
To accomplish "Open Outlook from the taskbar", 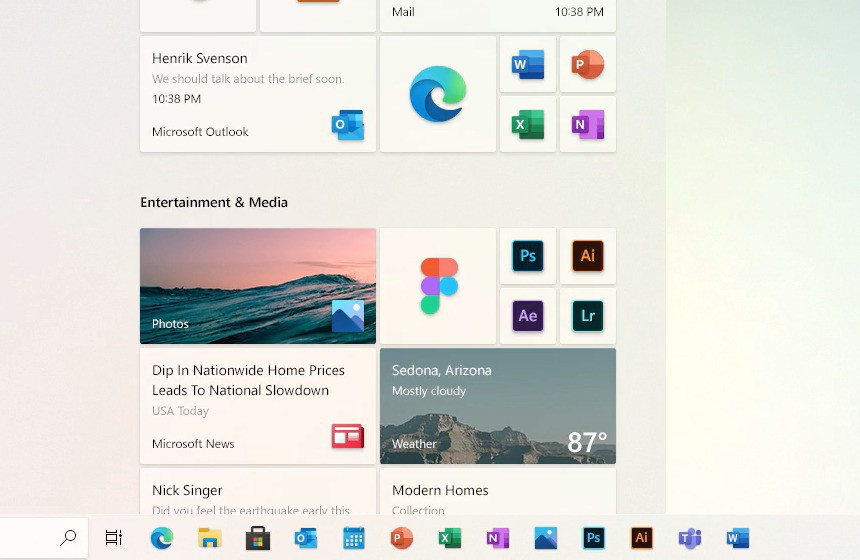I will (305, 538).
